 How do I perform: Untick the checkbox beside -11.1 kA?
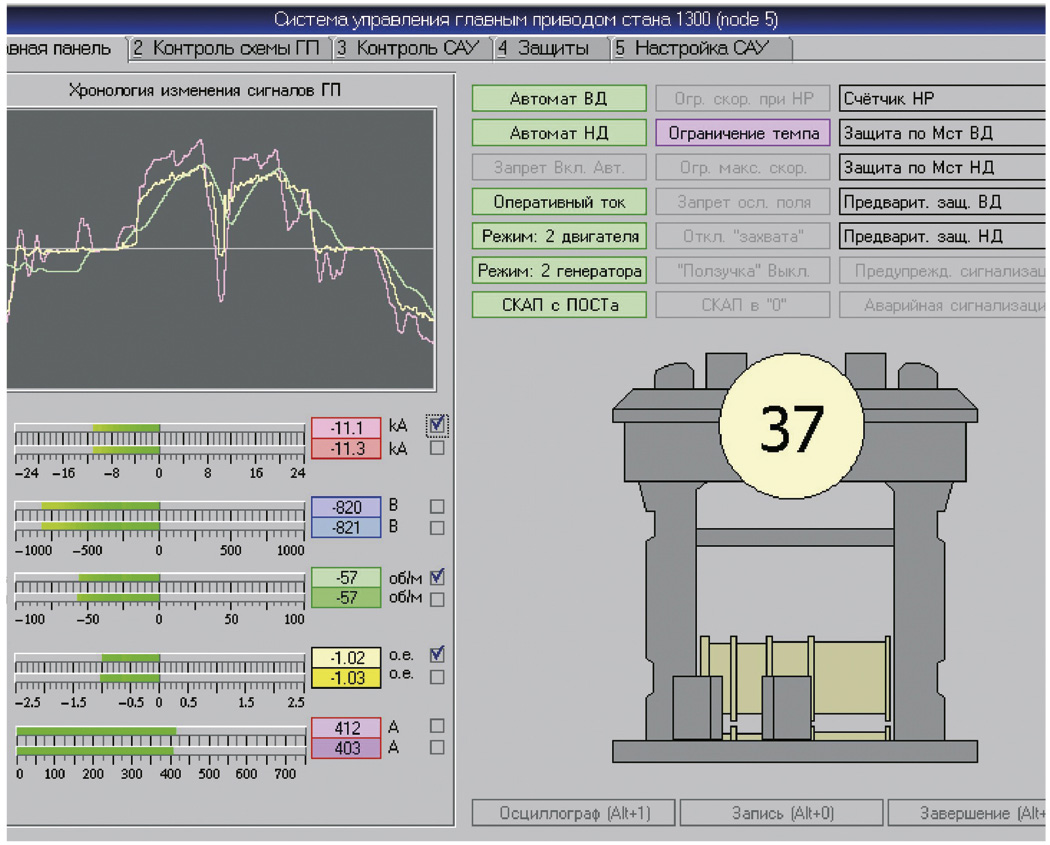pos(437,425)
